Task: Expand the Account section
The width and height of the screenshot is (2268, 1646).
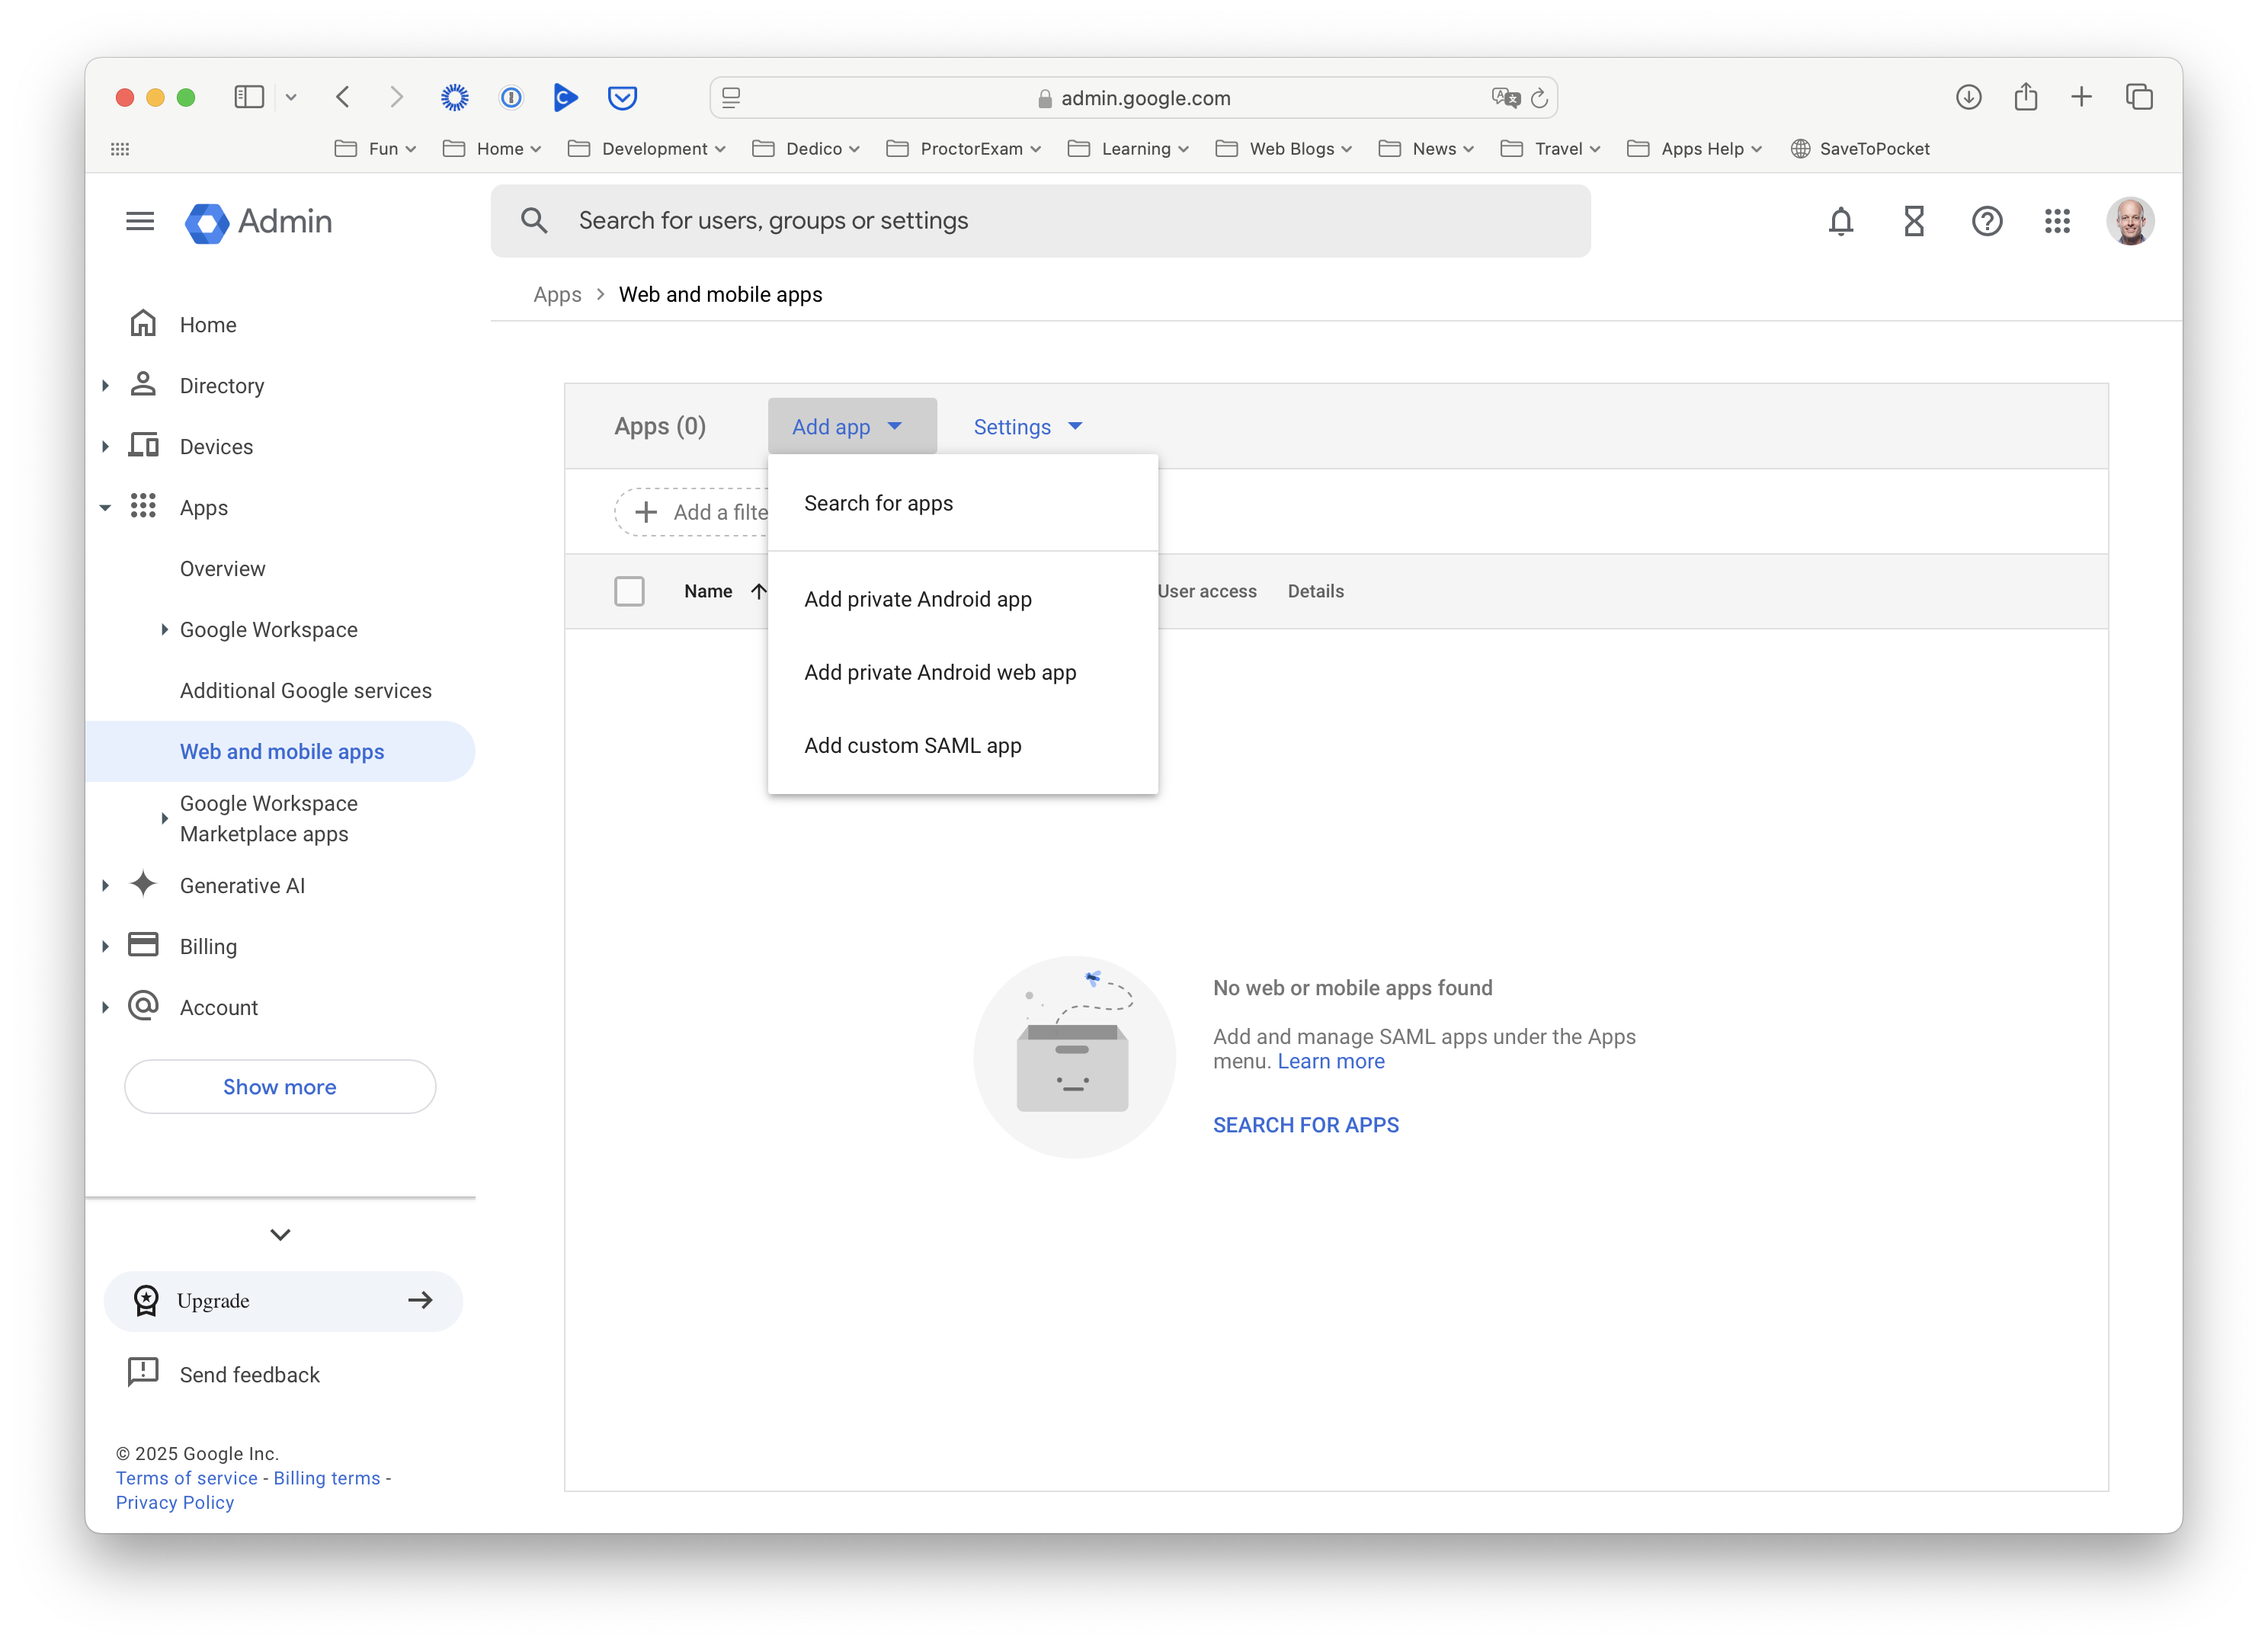Action: point(105,1008)
